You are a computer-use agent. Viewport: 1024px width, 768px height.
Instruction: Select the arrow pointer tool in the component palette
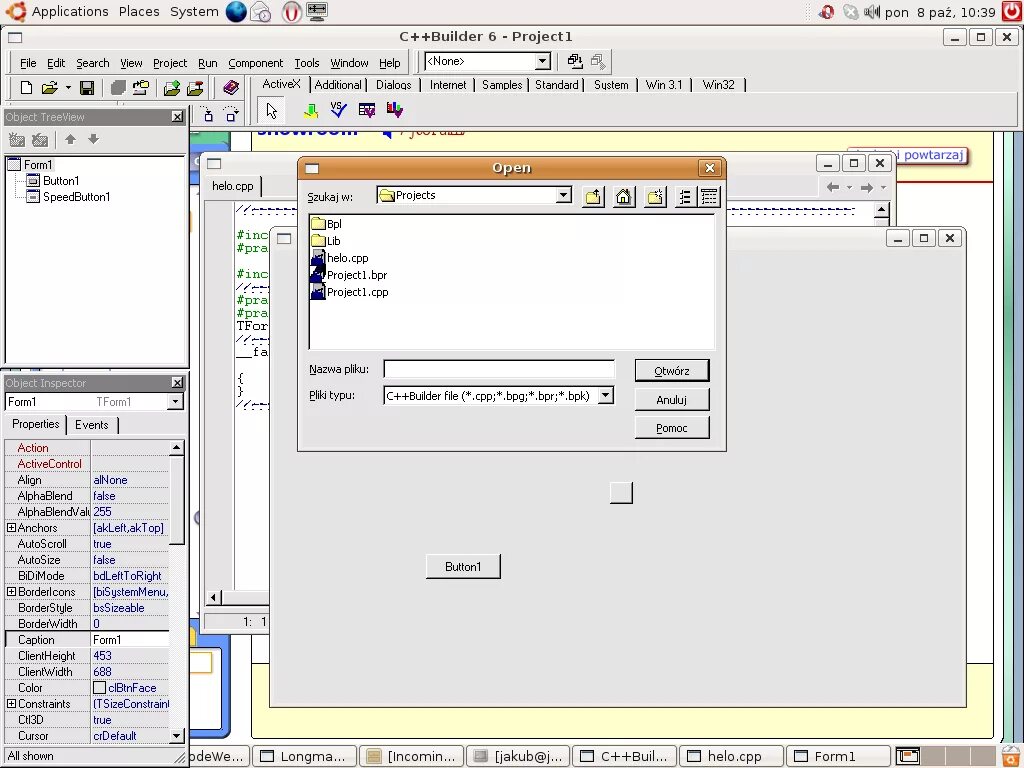click(272, 110)
